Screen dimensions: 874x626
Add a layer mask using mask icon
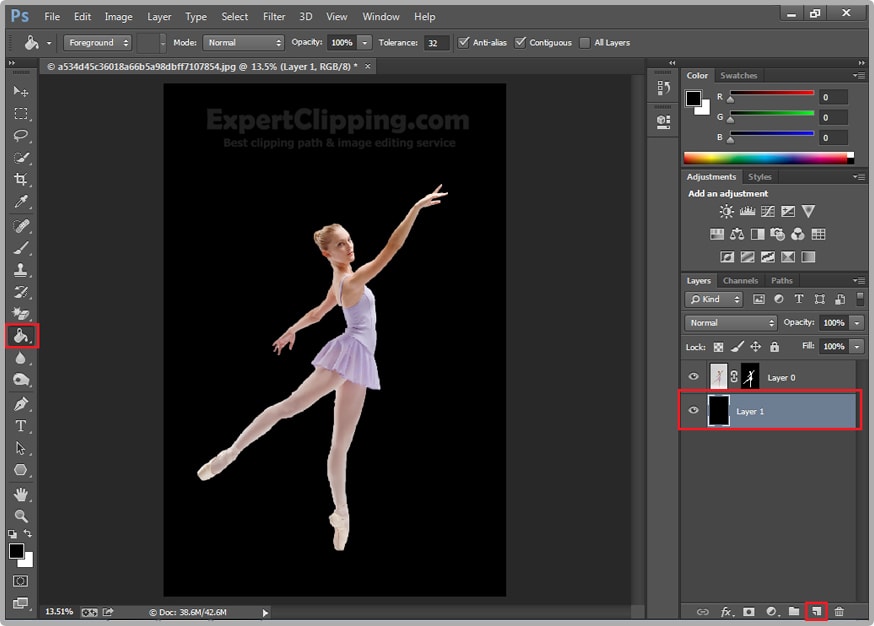pyautogui.click(x=748, y=611)
